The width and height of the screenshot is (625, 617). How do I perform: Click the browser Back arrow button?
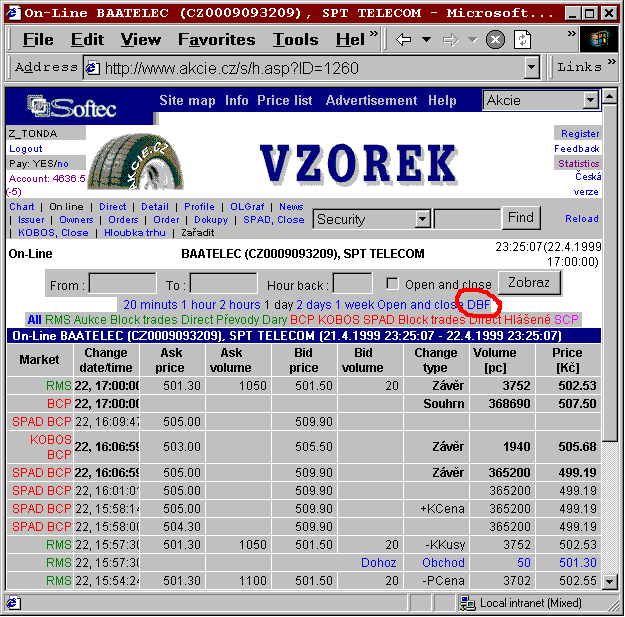point(403,39)
